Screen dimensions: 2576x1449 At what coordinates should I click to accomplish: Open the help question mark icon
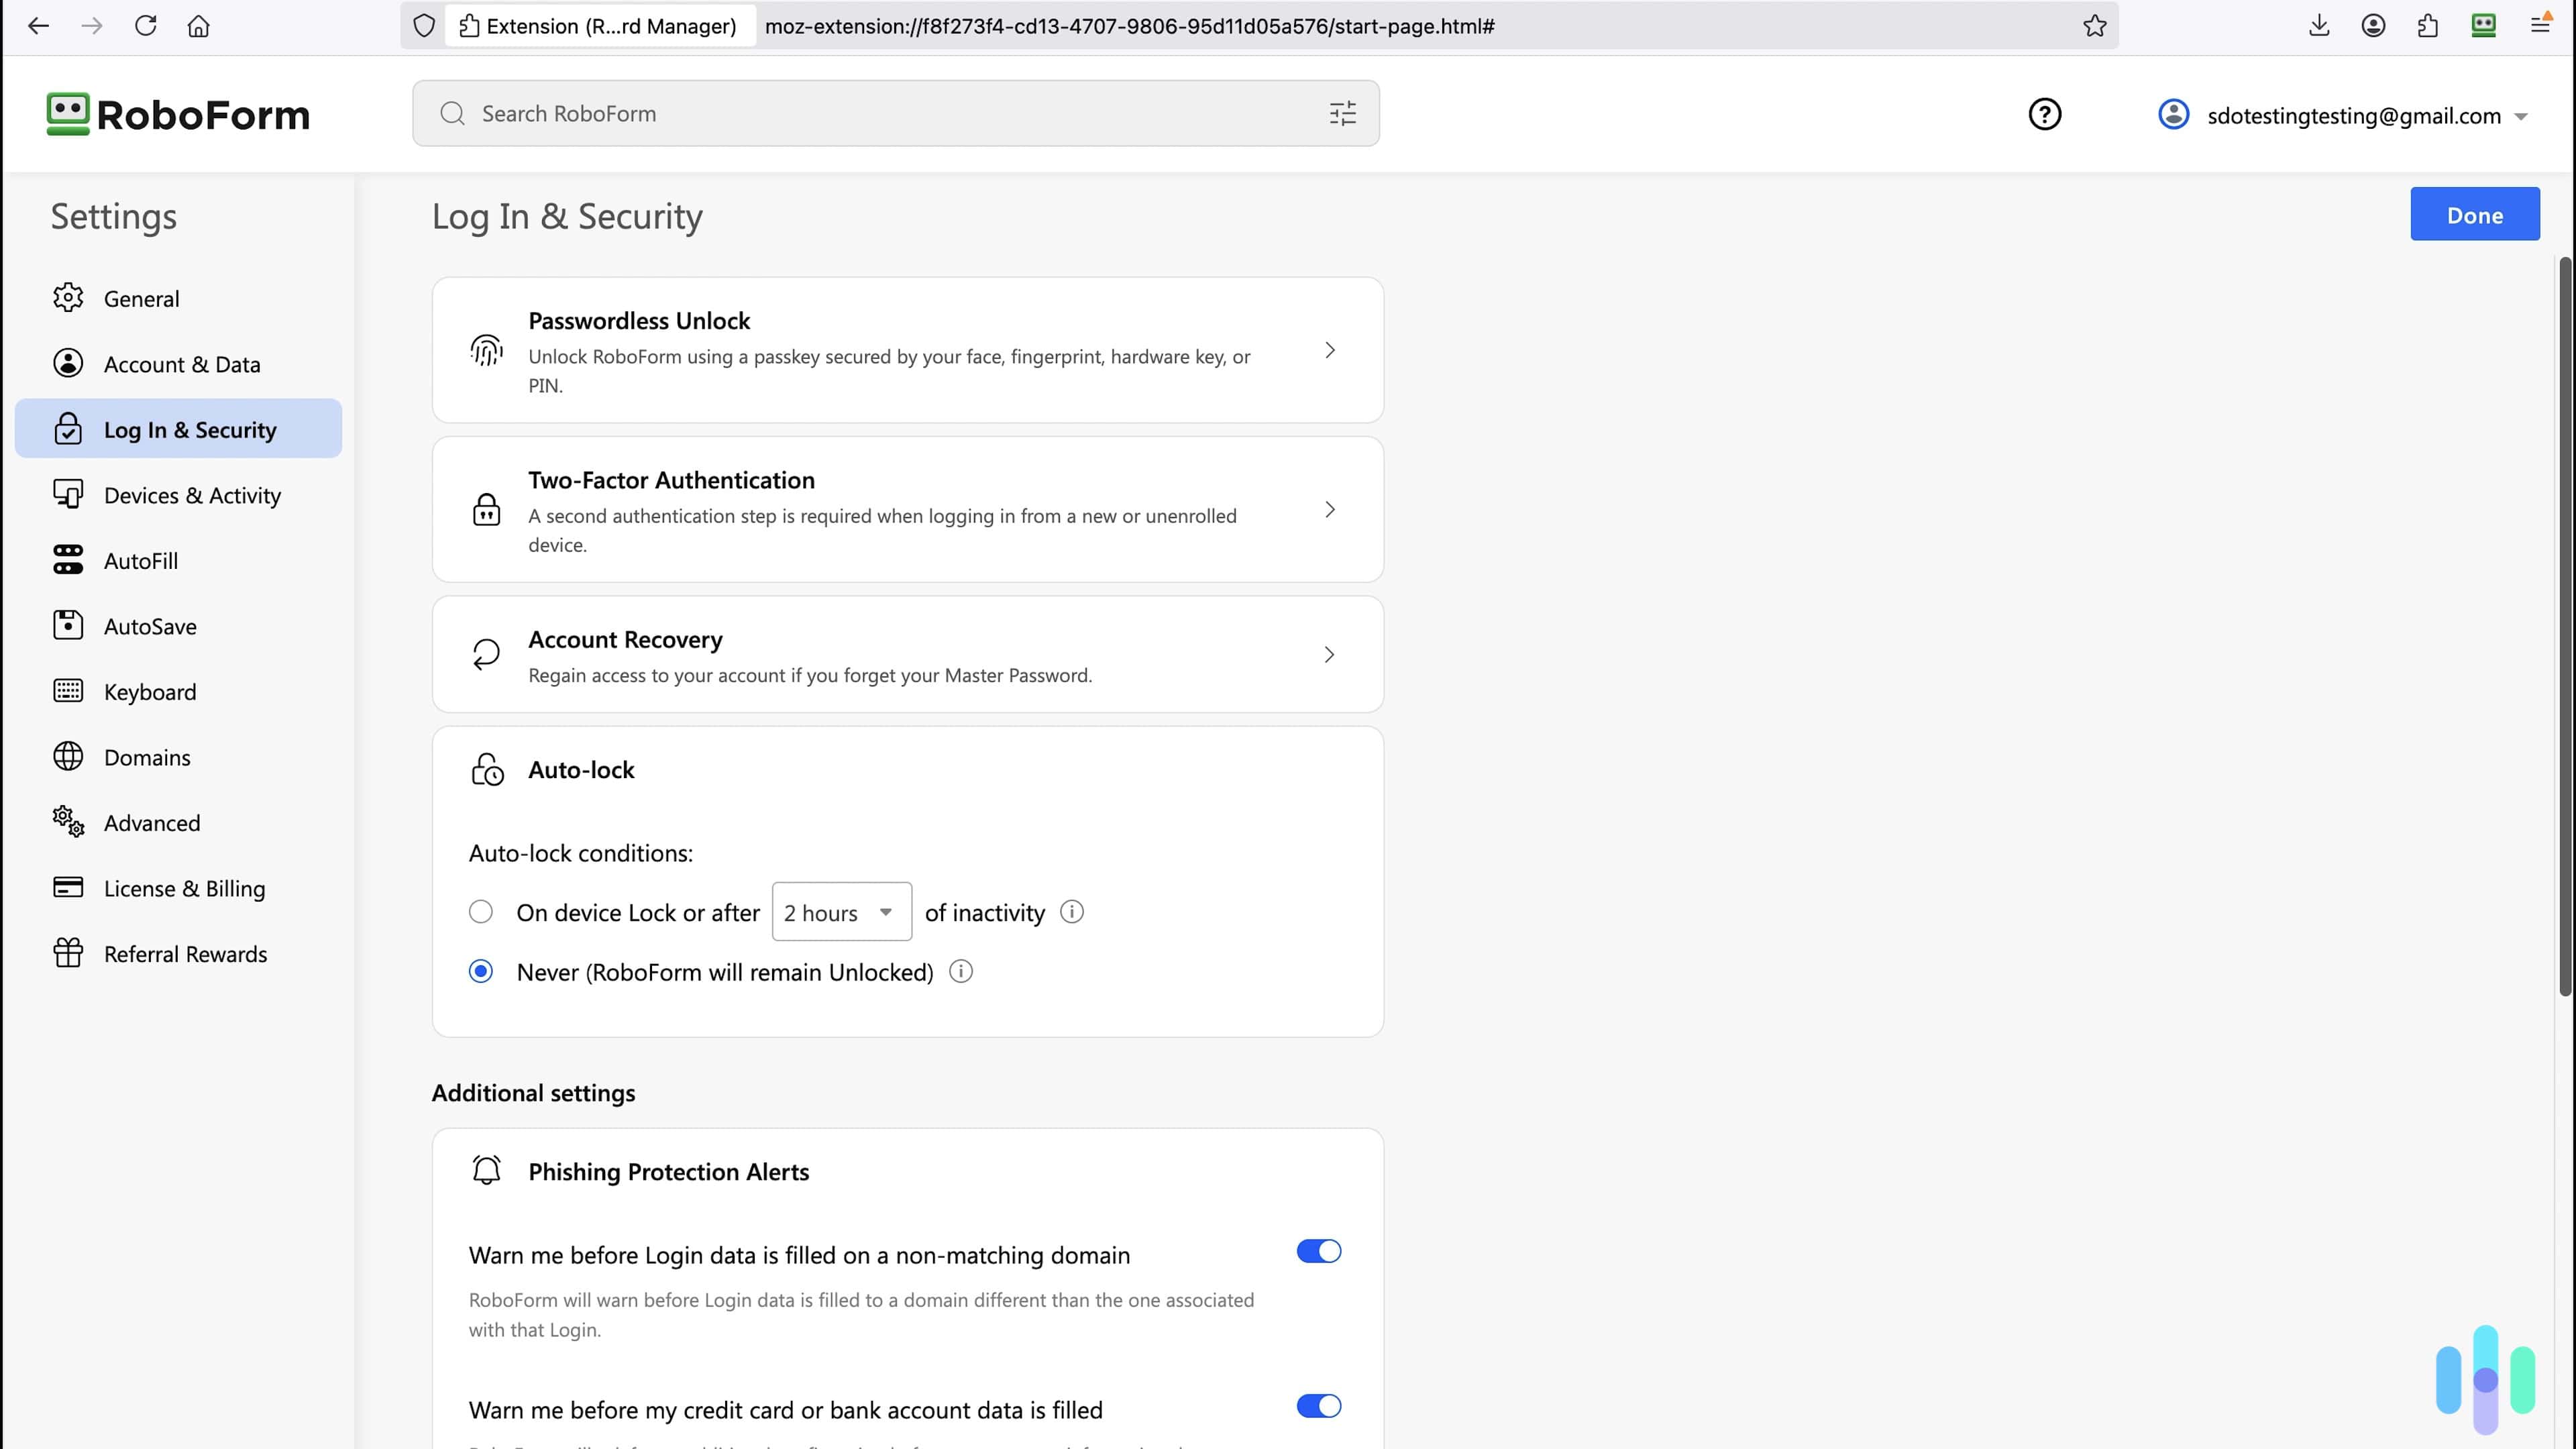[x=2044, y=114]
